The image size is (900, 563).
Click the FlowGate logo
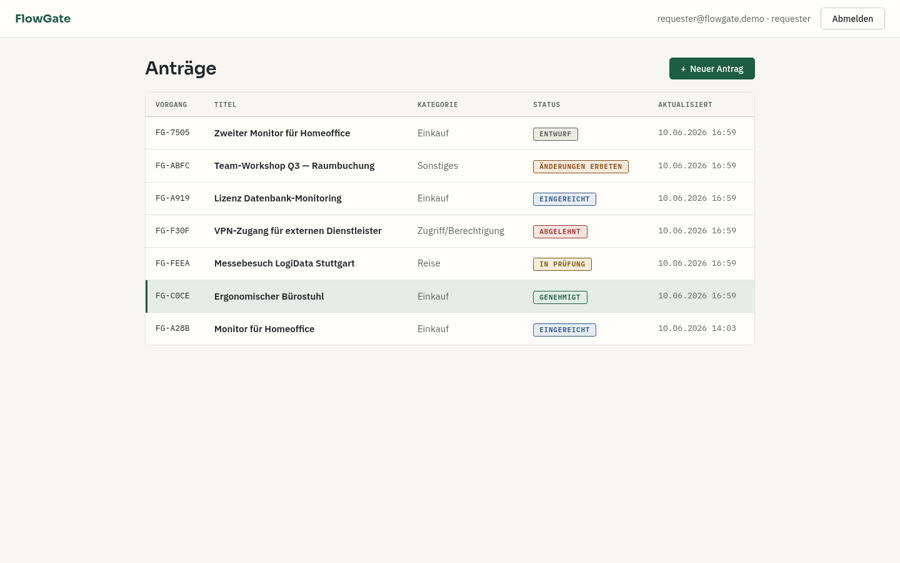pos(43,18)
